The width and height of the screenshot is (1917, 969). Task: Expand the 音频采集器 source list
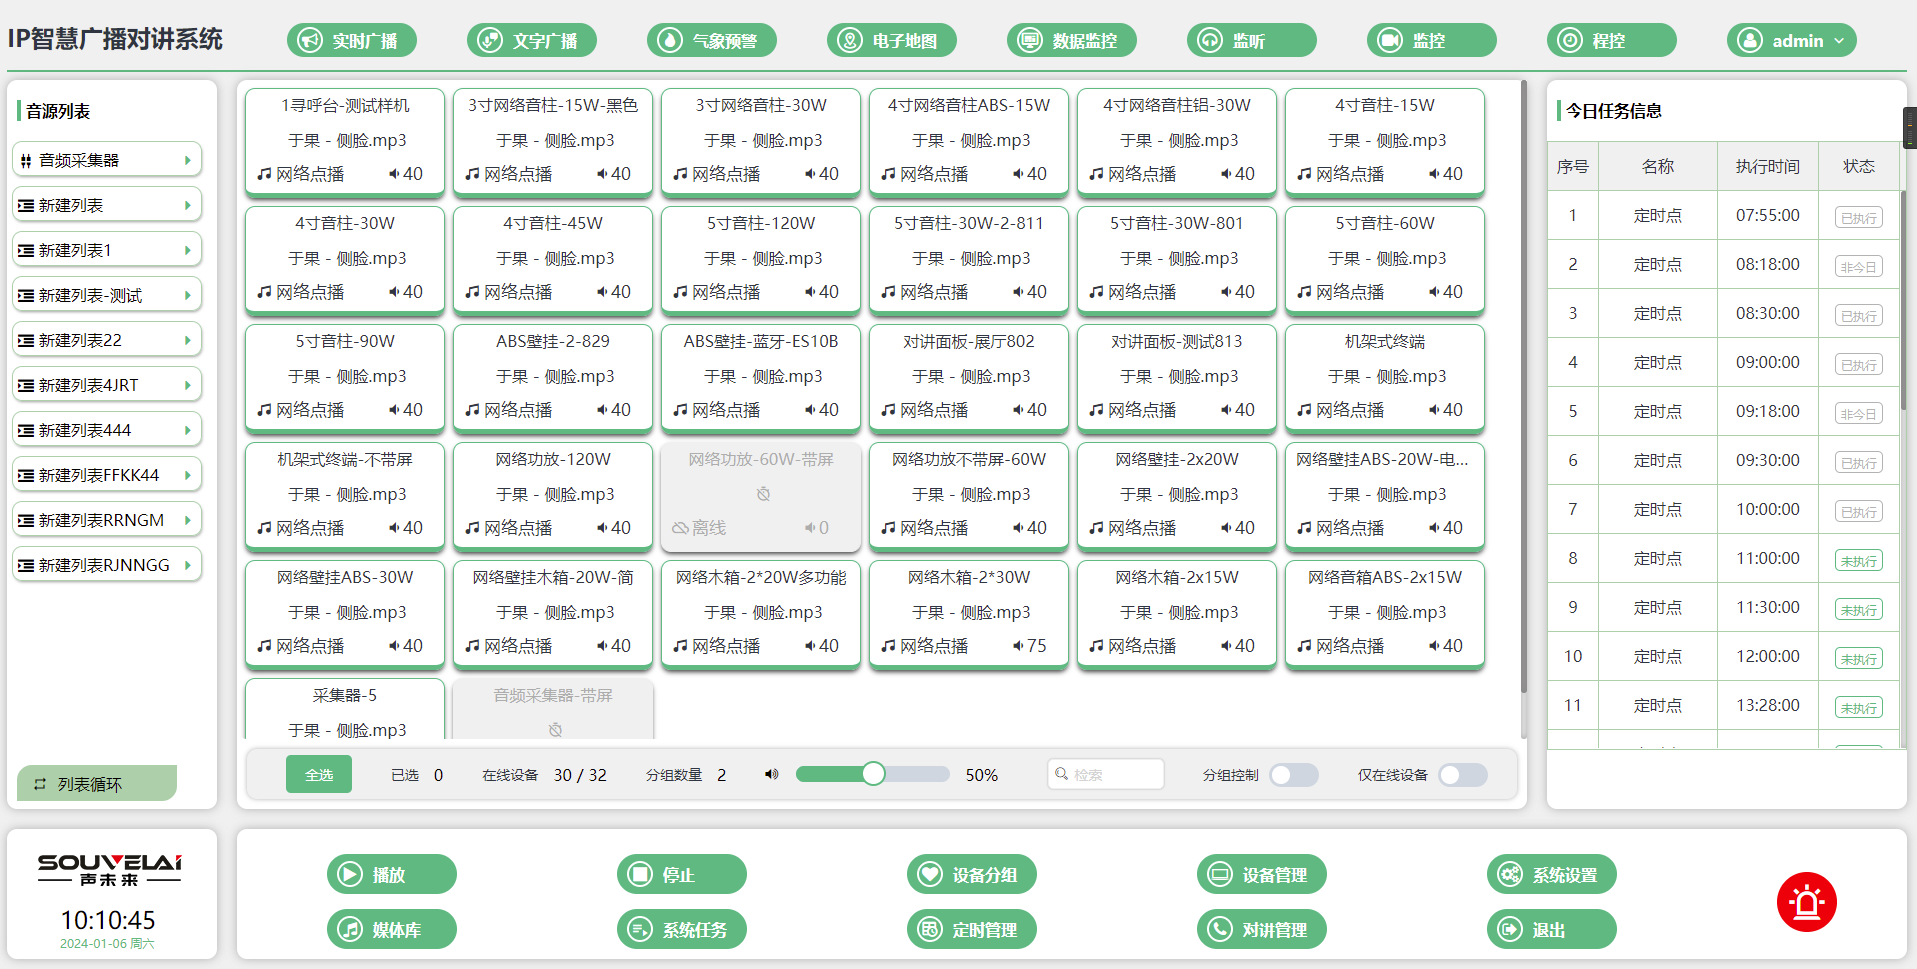(106, 159)
